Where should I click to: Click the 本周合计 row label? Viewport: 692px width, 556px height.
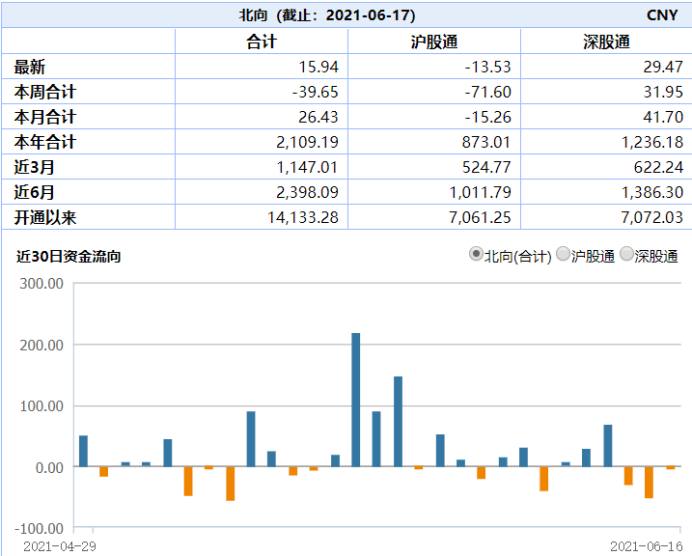(x=45, y=92)
